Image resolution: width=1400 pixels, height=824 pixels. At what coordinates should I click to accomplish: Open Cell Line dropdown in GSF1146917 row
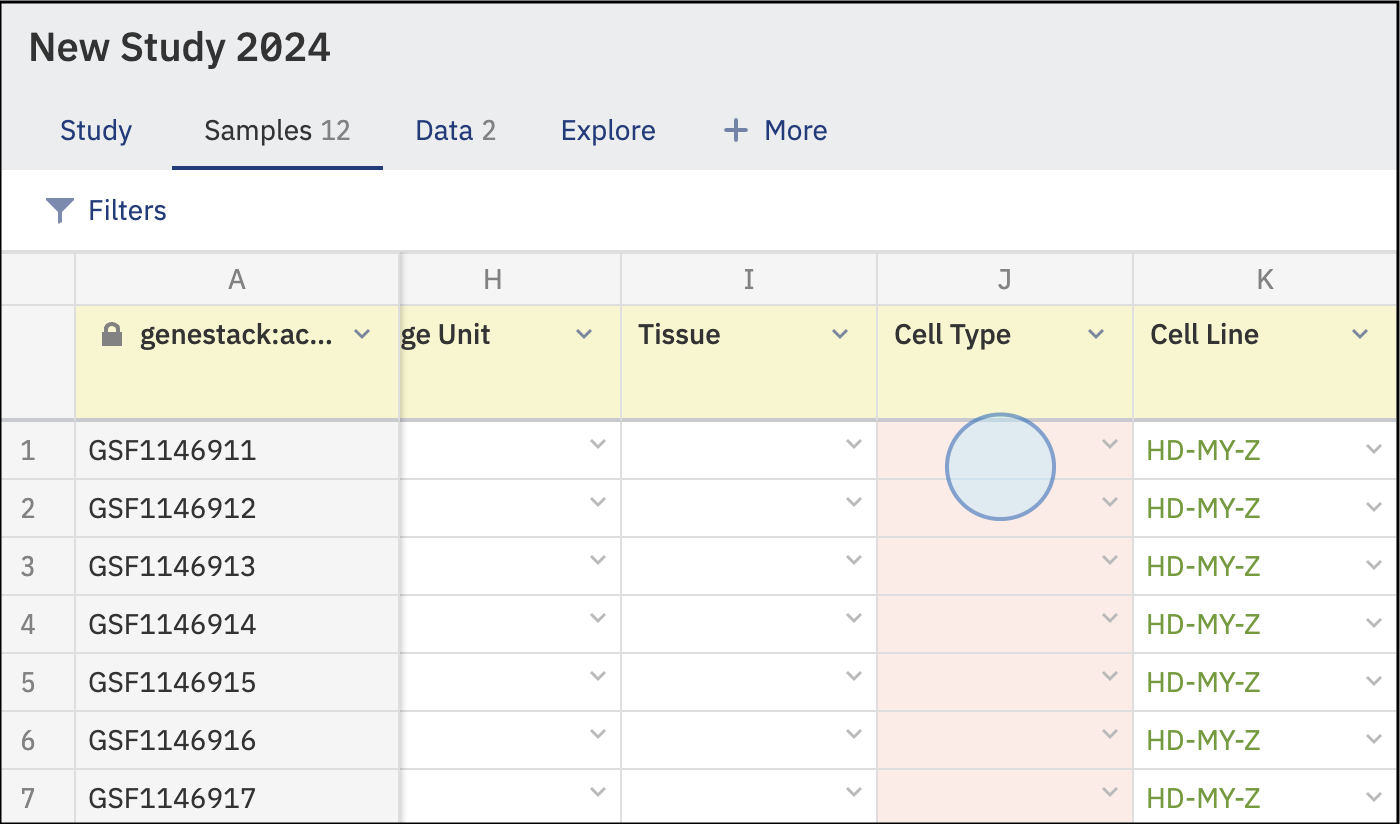tap(1374, 798)
